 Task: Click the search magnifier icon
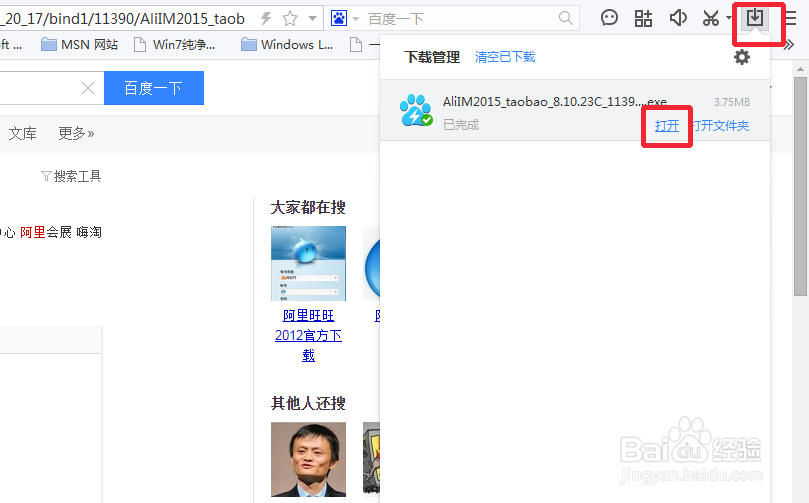pyautogui.click(x=565, y=19)
